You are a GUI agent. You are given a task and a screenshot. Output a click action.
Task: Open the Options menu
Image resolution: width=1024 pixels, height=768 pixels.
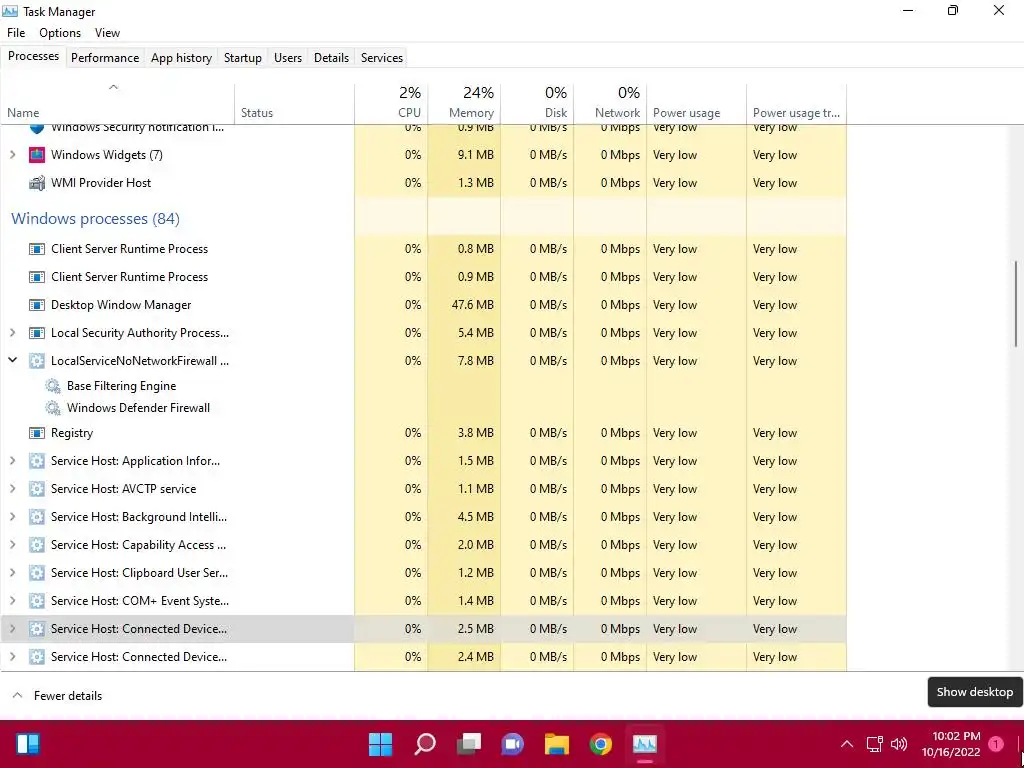coord(60,33)
